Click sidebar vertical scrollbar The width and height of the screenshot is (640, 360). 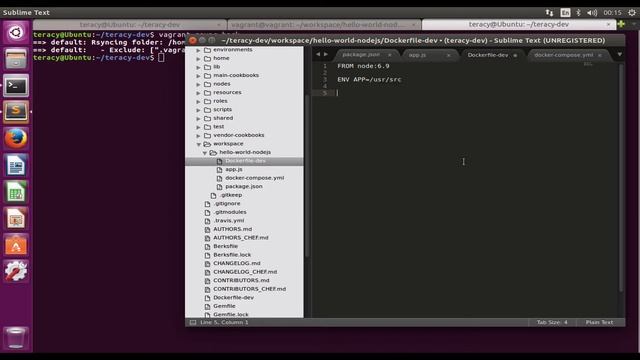pyautogui.click(x=306, y=176)
